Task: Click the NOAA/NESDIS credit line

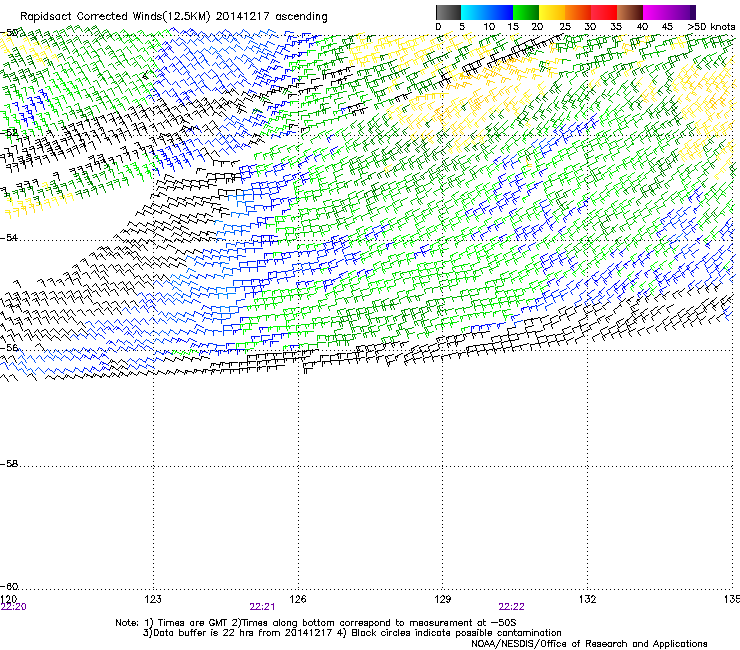Action: pos(589,644)
